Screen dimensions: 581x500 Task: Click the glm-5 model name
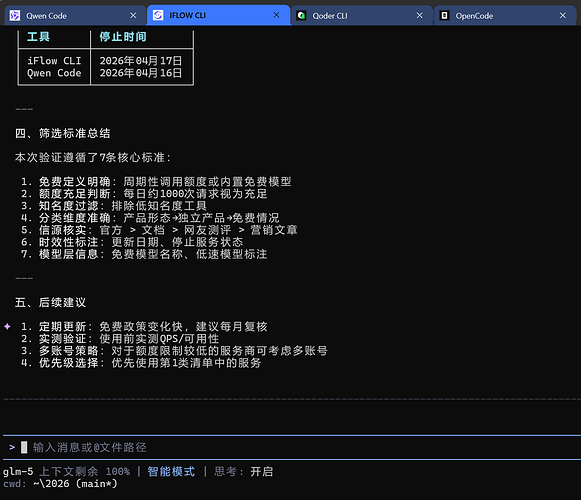18,471
